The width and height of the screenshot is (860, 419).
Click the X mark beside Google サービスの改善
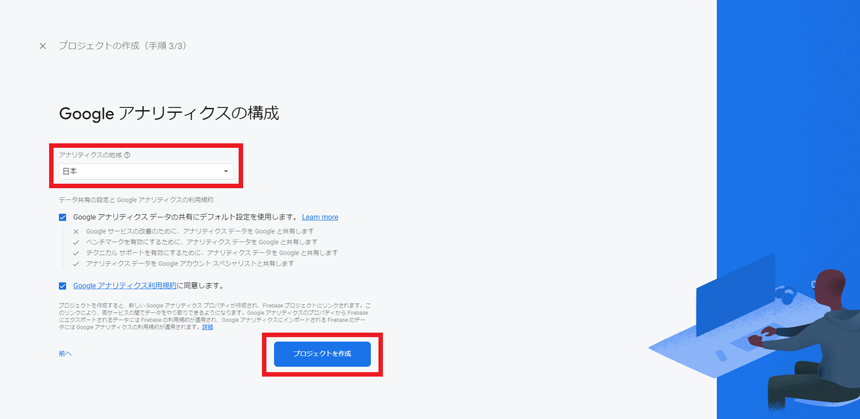point(76,231)
